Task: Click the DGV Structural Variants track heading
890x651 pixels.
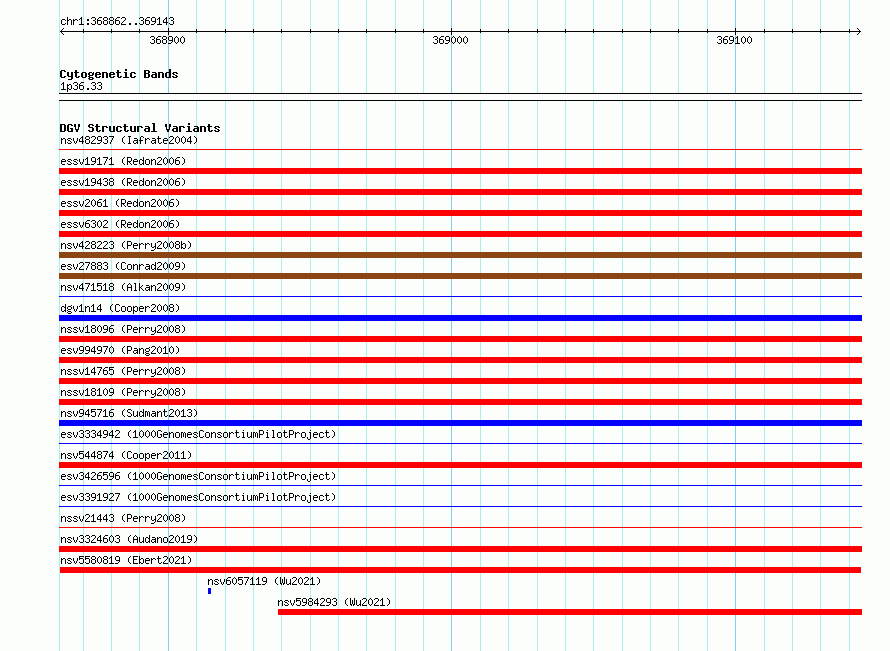Action: pos(140,128)
